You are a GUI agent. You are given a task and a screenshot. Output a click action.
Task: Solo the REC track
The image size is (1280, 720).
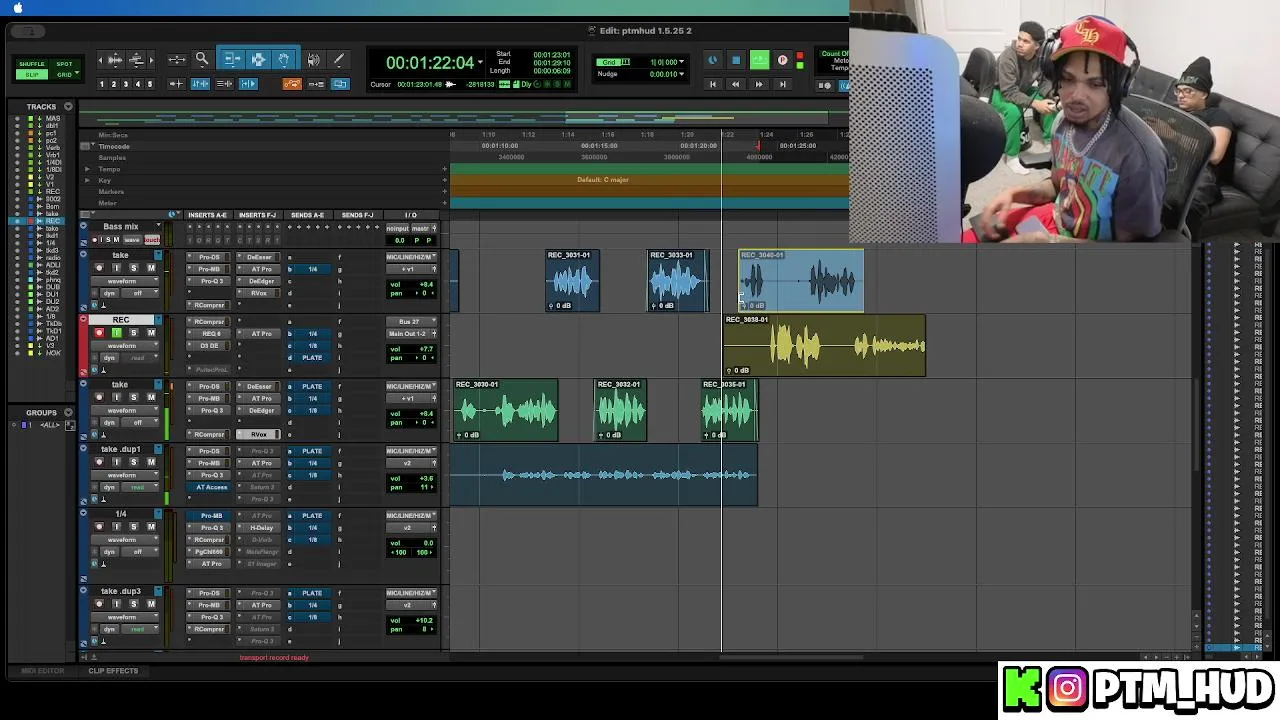[133, 333]
